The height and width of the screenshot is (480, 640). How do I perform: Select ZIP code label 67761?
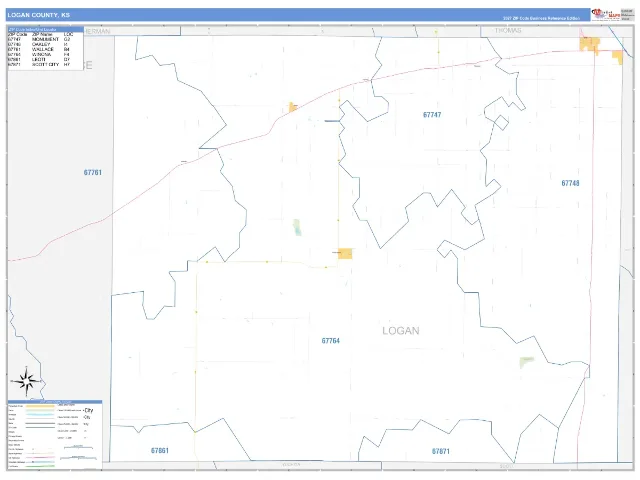click(93, 172)
